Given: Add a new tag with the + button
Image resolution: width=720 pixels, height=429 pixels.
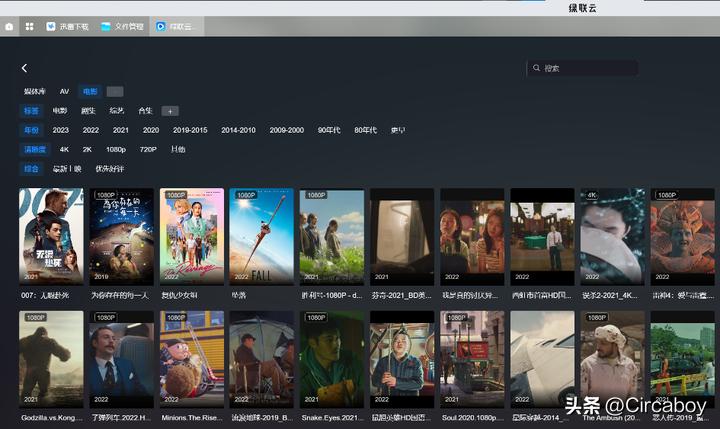Looking at the screenshot, I should 170,111.
